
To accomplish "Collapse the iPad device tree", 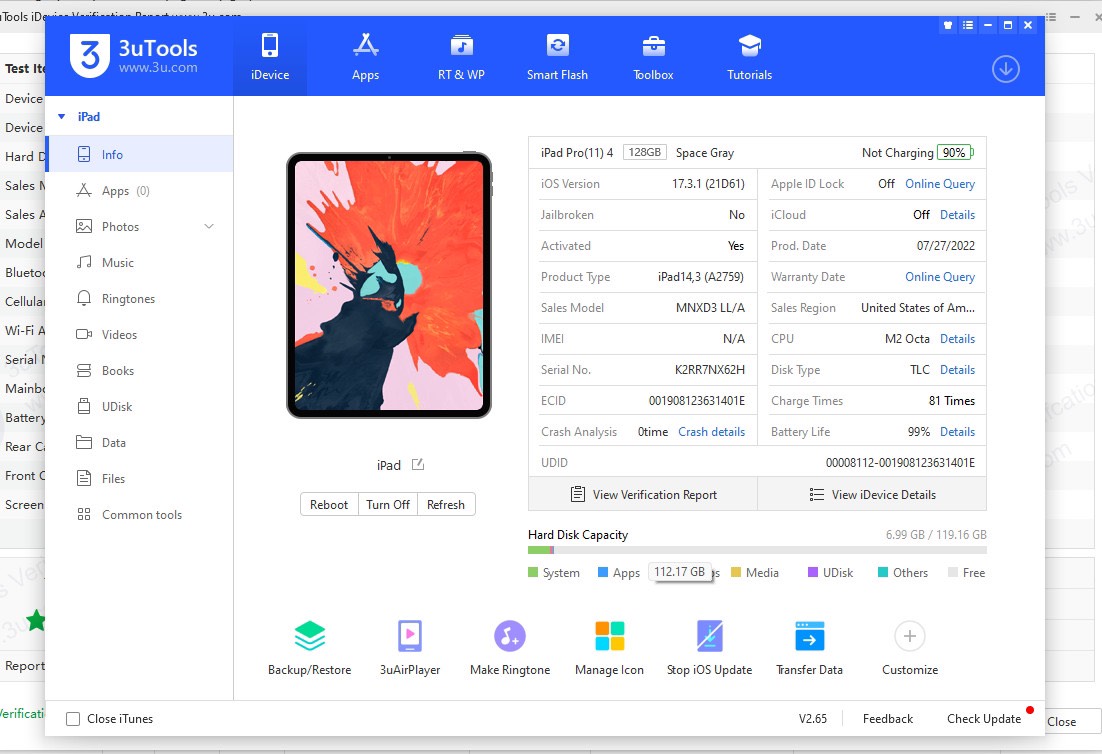I will pyautogui.click(x=62, y=117).
